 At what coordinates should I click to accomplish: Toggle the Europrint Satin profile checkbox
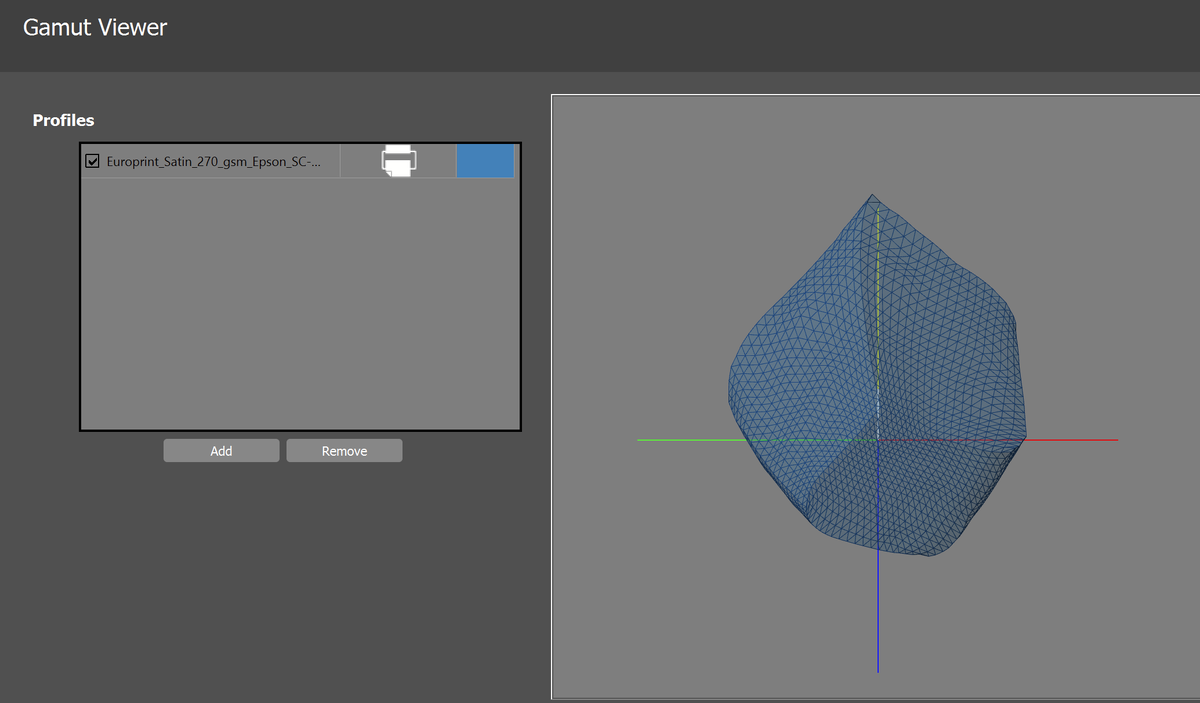tap(93, 161)
